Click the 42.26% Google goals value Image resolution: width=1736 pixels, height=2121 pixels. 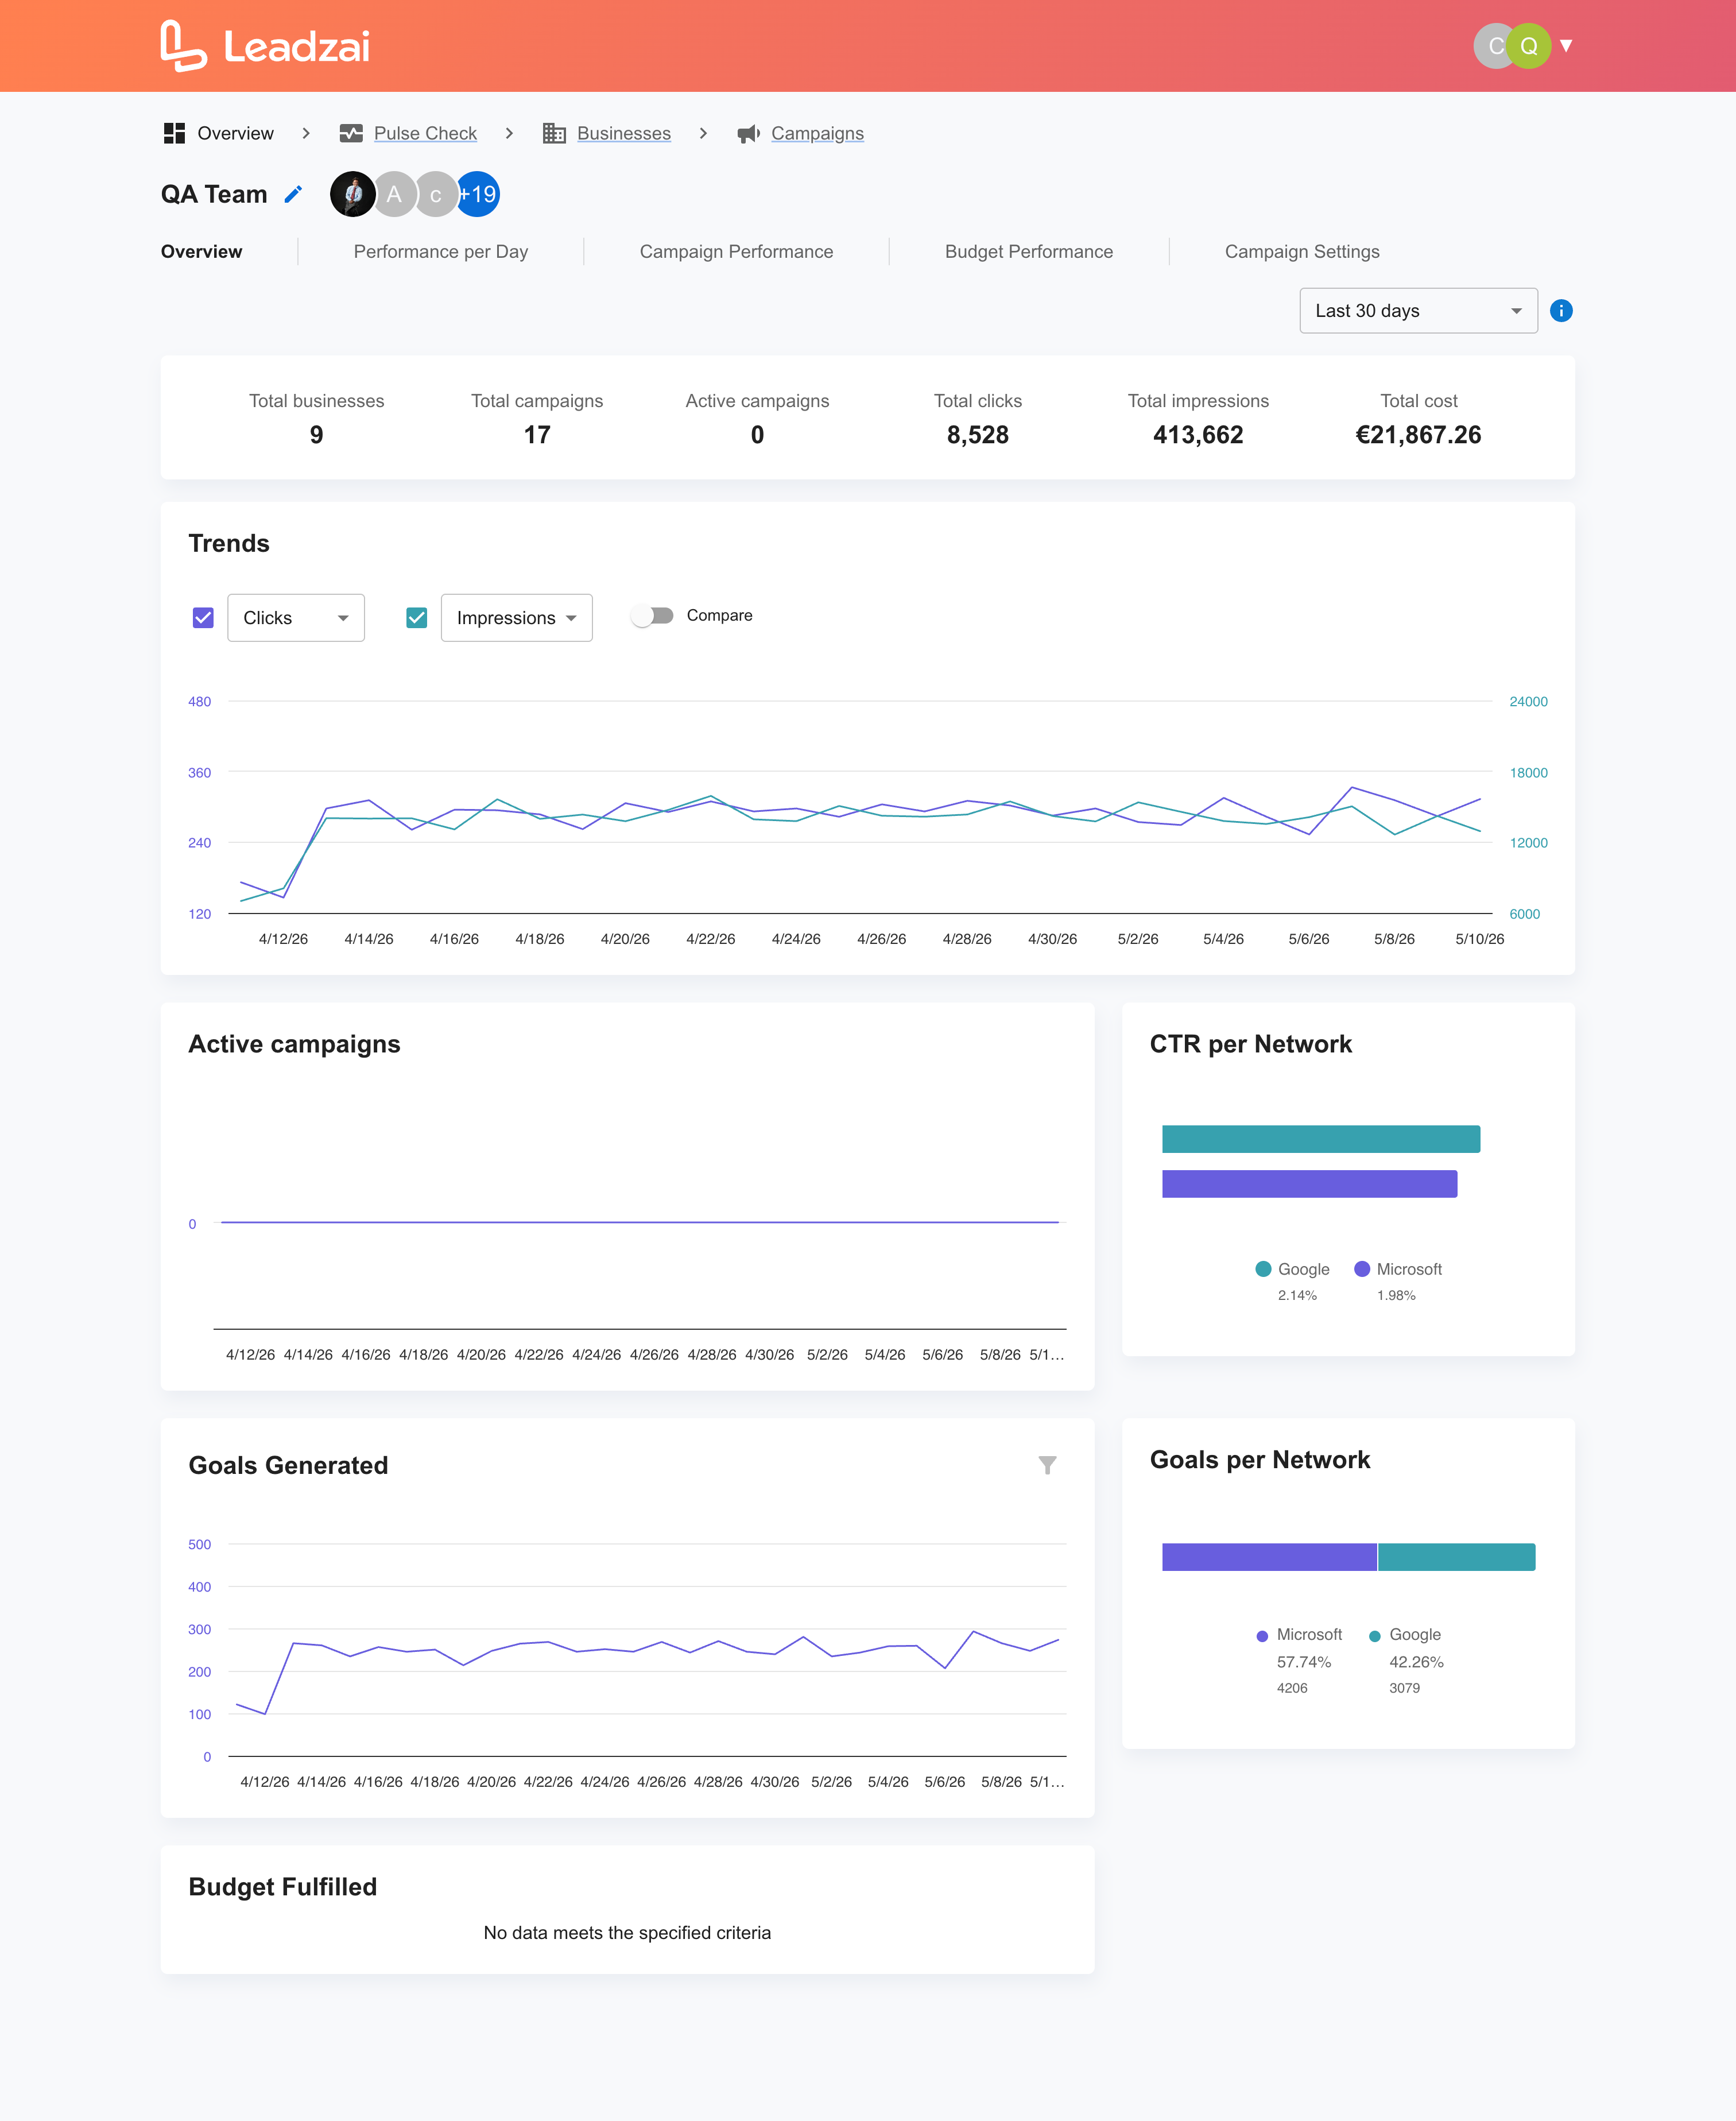pos(1416,1662)
